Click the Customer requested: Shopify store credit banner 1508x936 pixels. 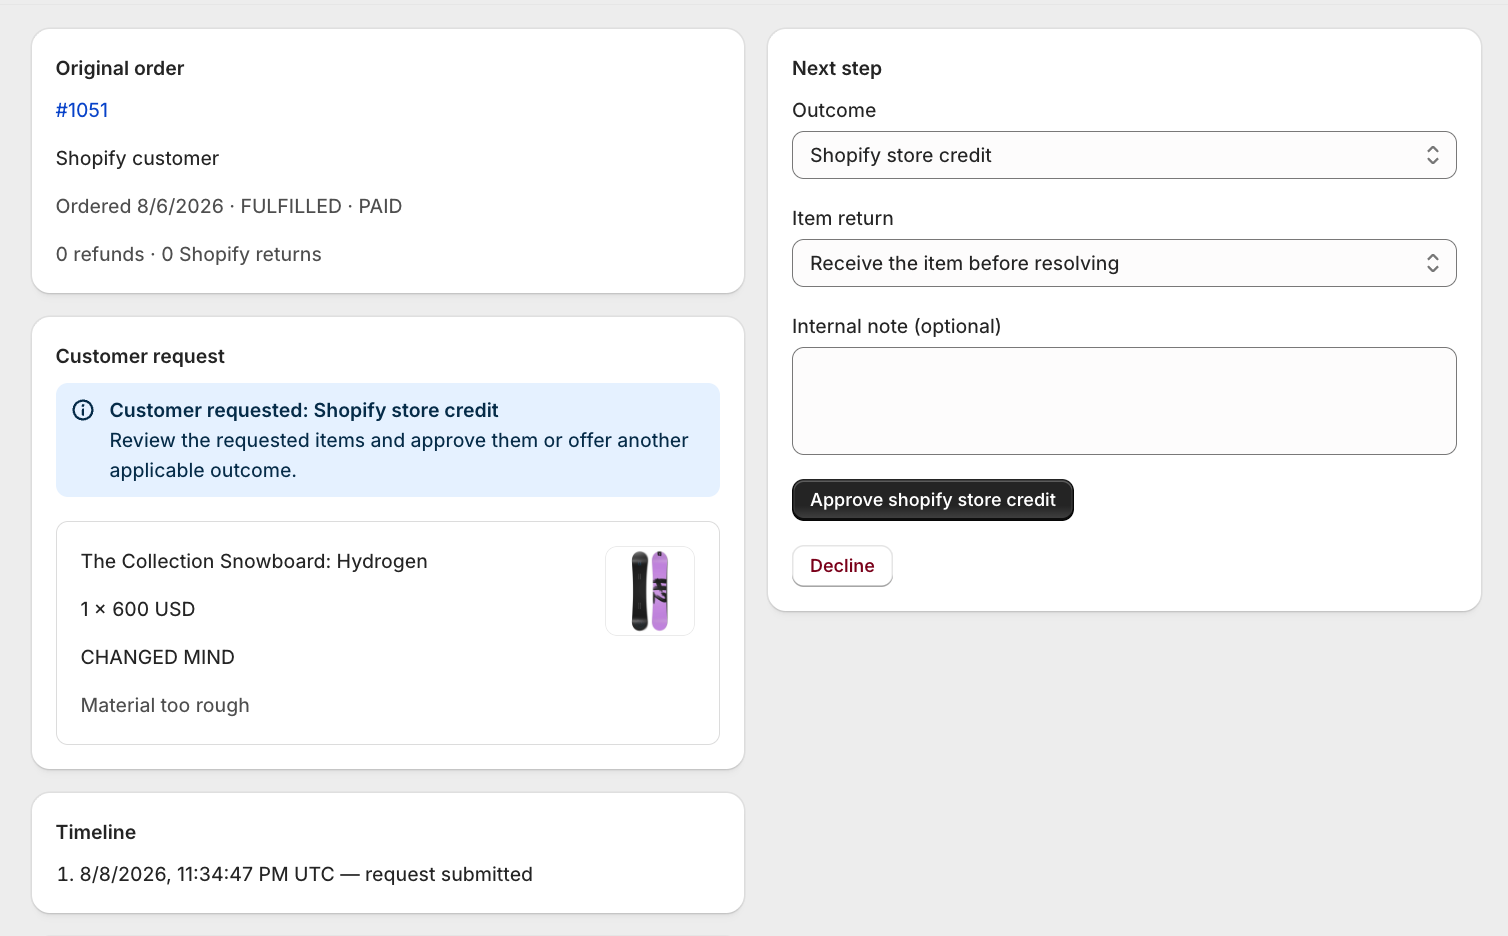point(388,440)
